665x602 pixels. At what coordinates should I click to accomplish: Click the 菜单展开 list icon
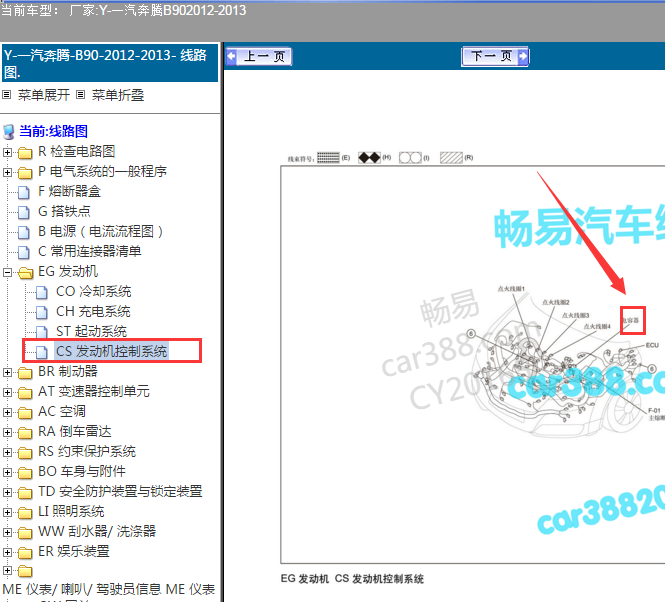point(6,95)
